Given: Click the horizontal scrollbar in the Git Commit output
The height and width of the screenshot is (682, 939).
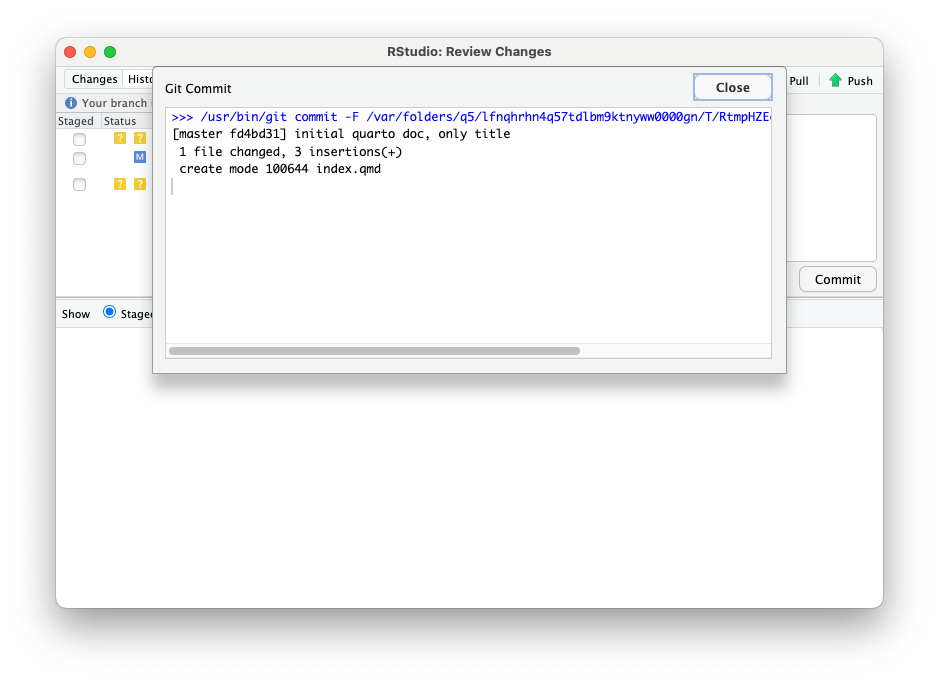Looking at the screenshot, I should (x=374, y=351).
